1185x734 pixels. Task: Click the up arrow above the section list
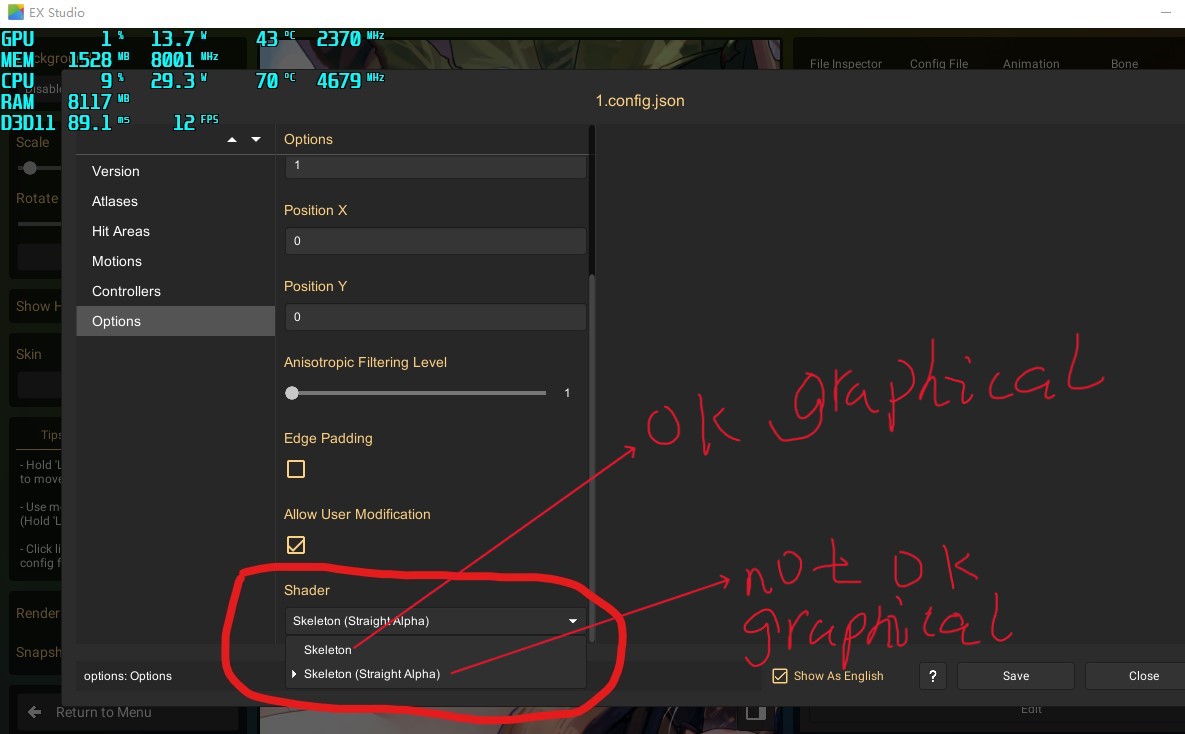(232, 140)
